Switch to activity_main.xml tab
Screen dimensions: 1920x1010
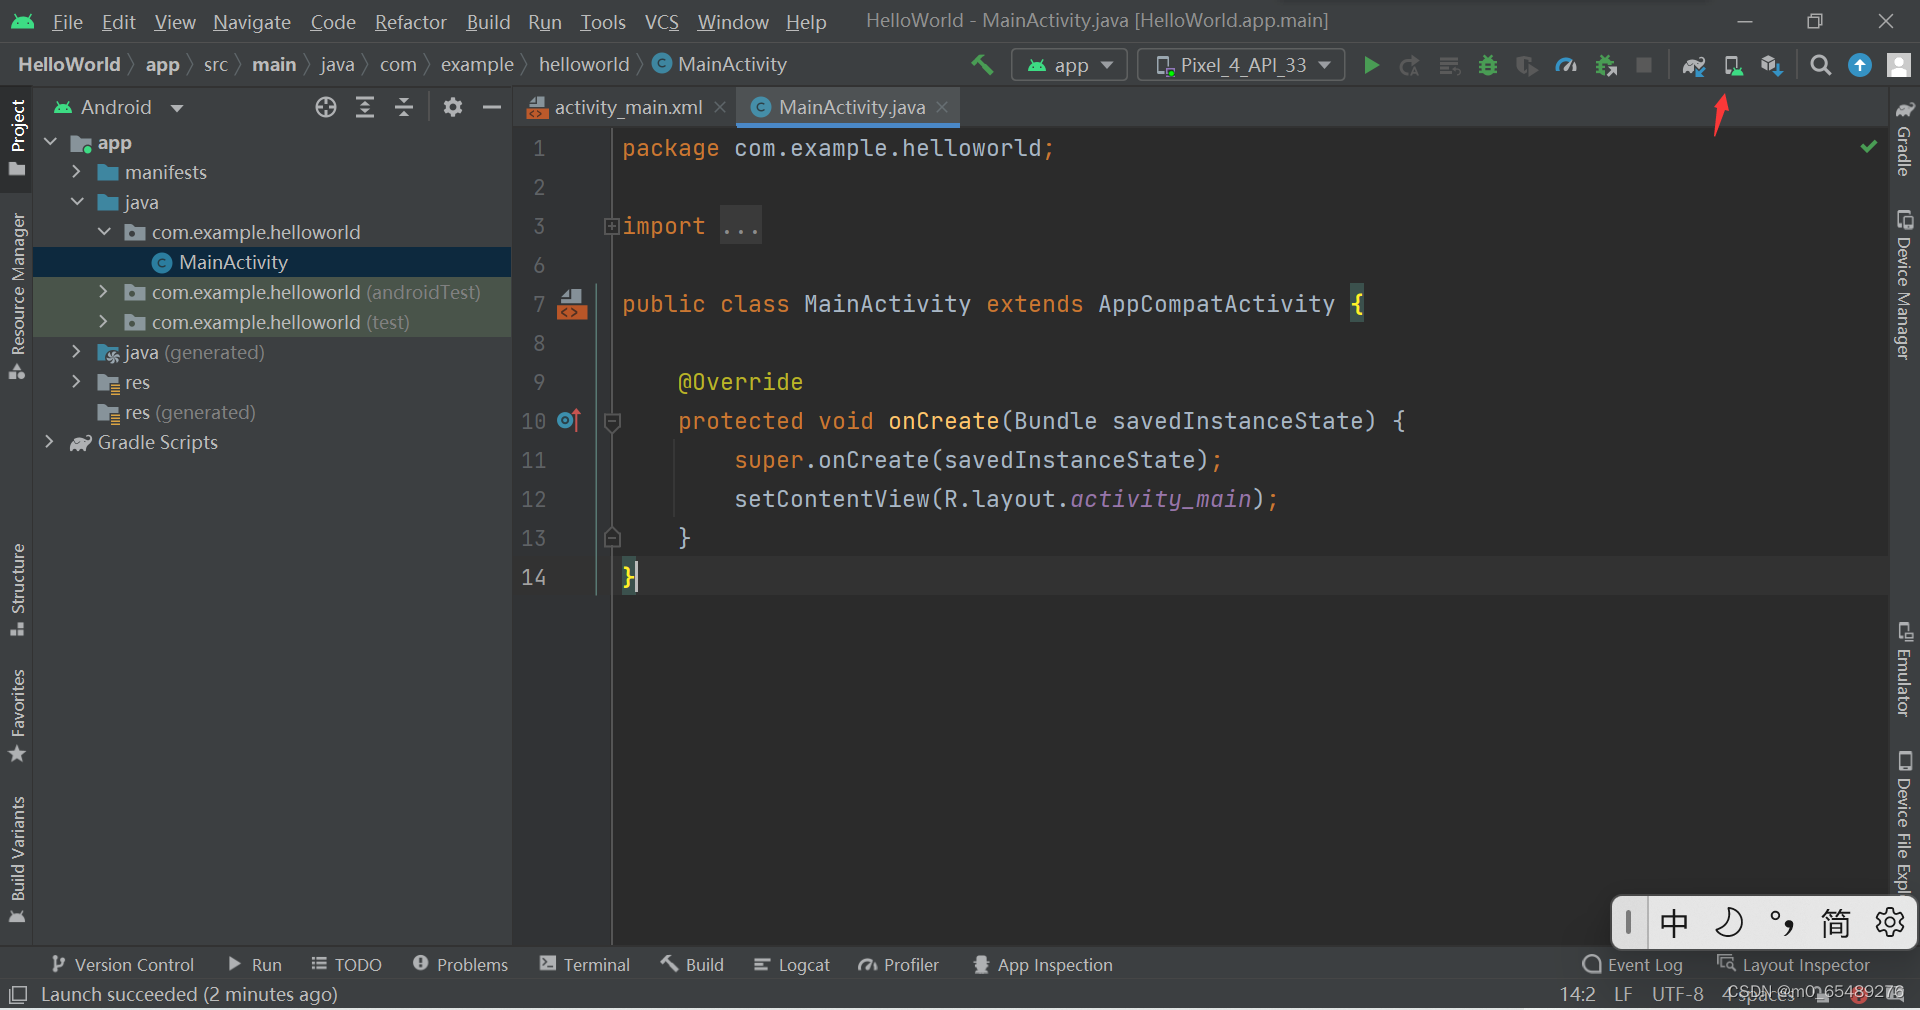[627, 107]
